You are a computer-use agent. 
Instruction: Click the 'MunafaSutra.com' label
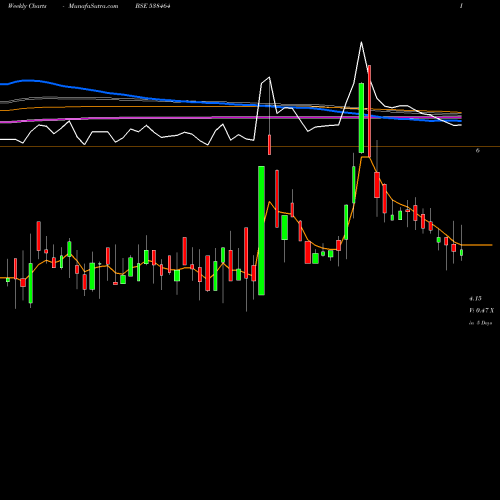93,6
